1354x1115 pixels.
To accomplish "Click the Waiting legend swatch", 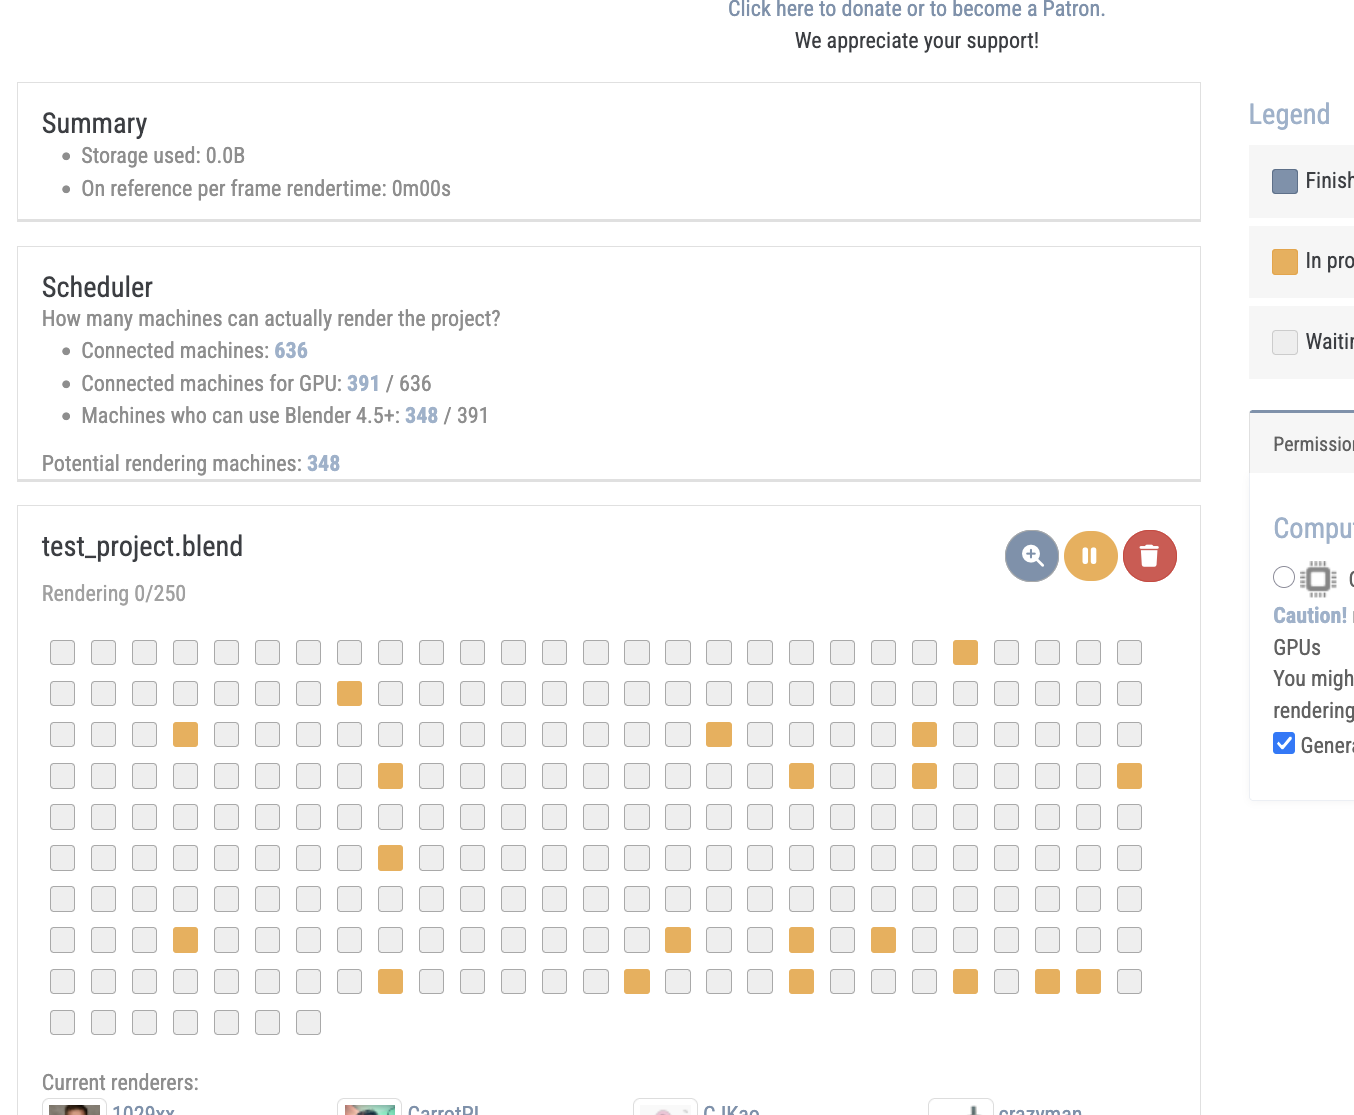I will (1284, 342).
